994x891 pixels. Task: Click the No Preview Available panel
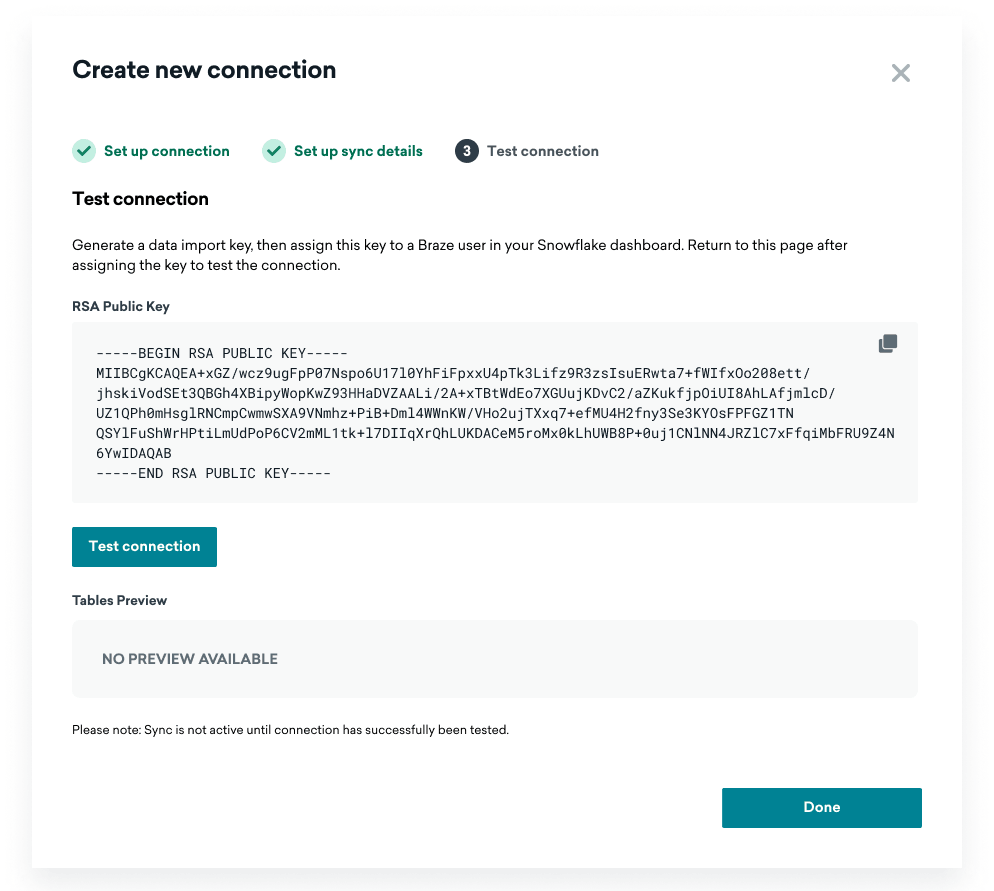(x=494, y=659)
